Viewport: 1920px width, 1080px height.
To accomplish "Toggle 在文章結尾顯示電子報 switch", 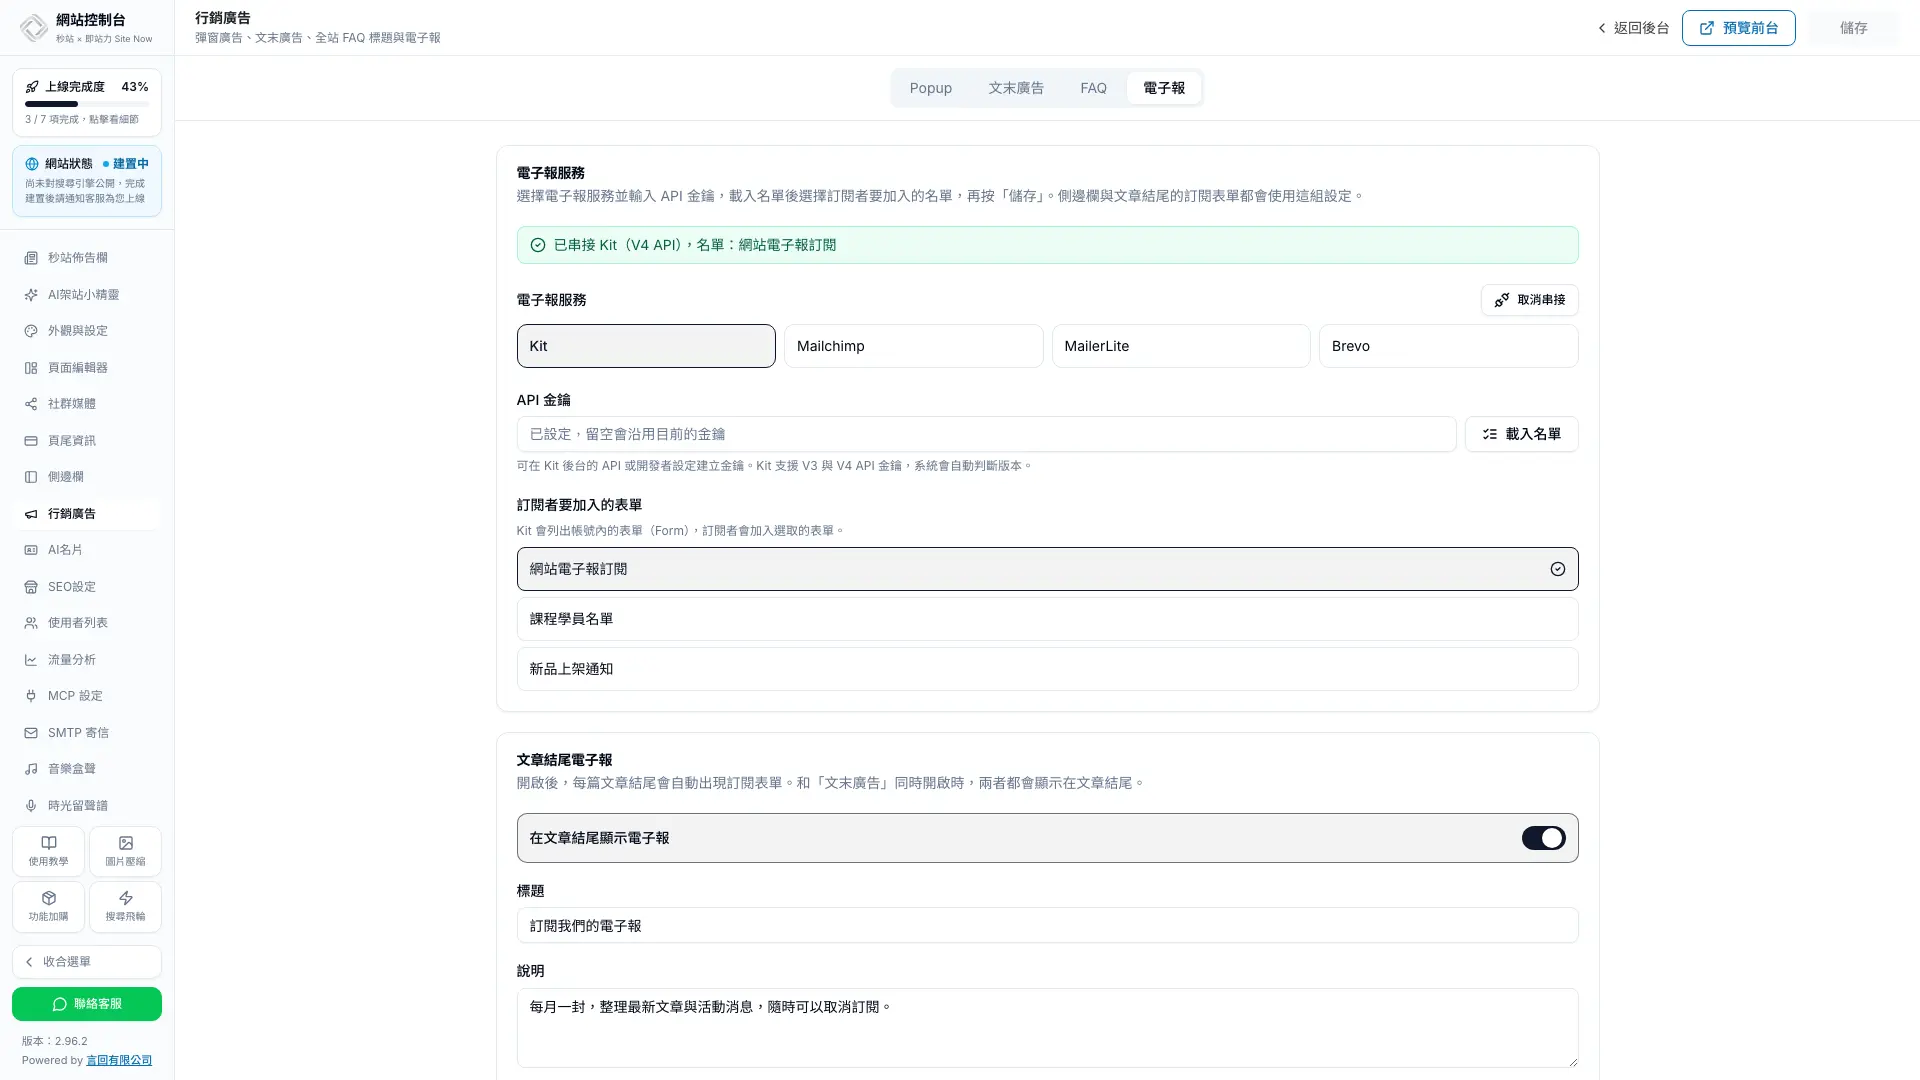I will pyautogui.click(x=1543, y=838).
